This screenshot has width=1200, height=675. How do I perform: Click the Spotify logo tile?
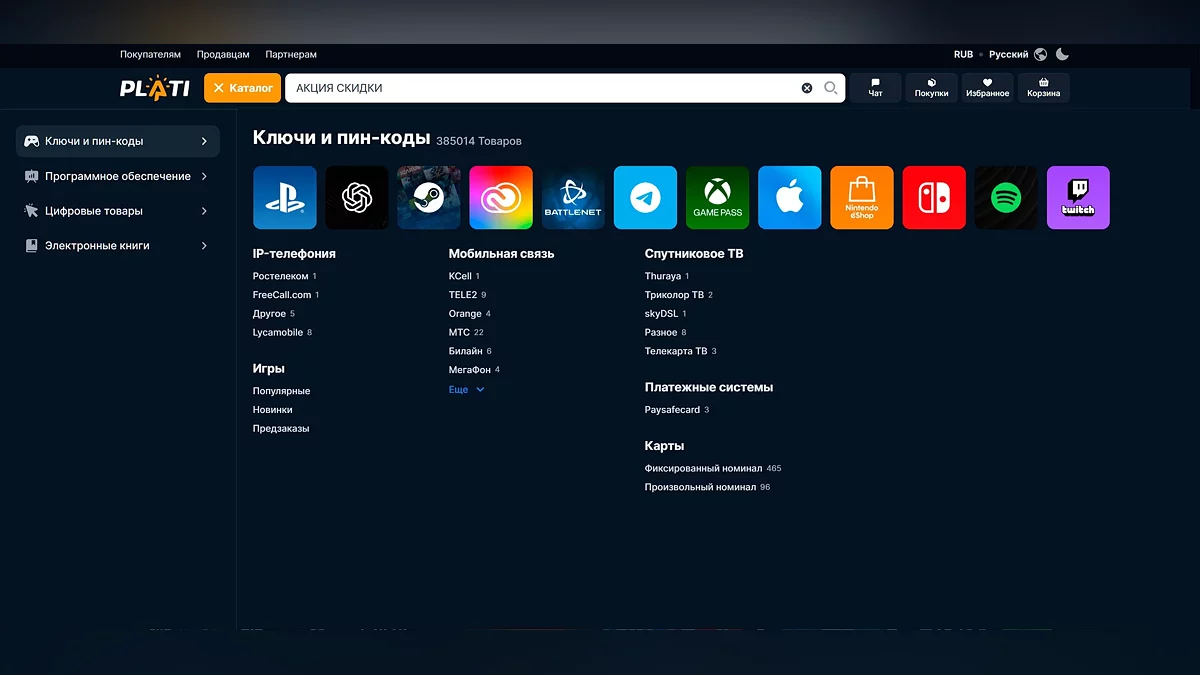point(1006,198)
